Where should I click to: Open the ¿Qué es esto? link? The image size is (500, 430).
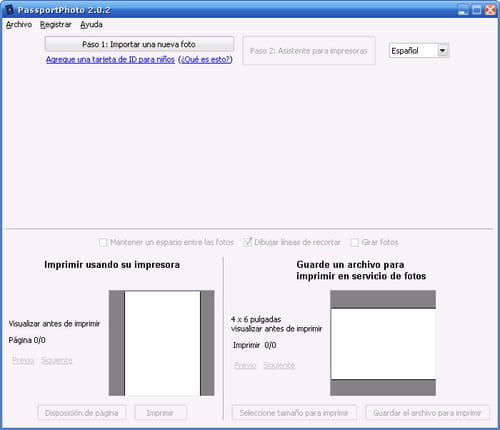point(205,59)
